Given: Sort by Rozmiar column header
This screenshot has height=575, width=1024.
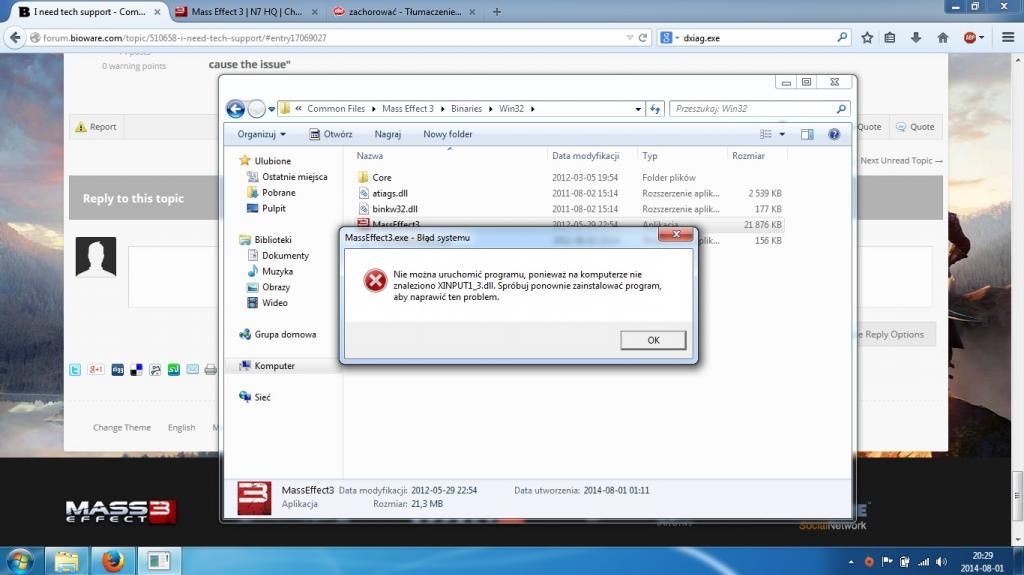Looking at the screenshot, I should (x=748, y=156).
